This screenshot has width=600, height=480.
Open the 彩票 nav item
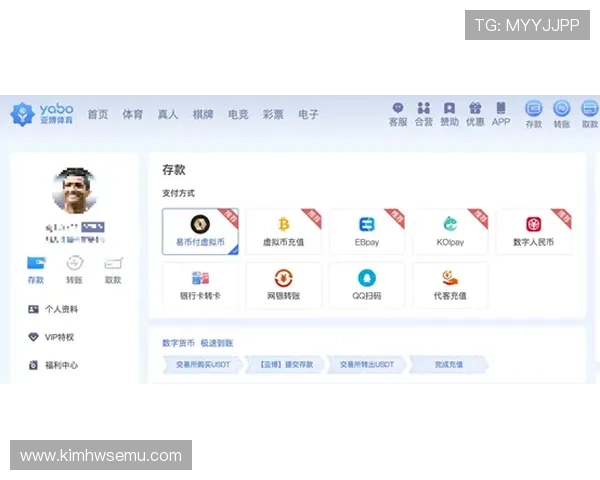273,114
